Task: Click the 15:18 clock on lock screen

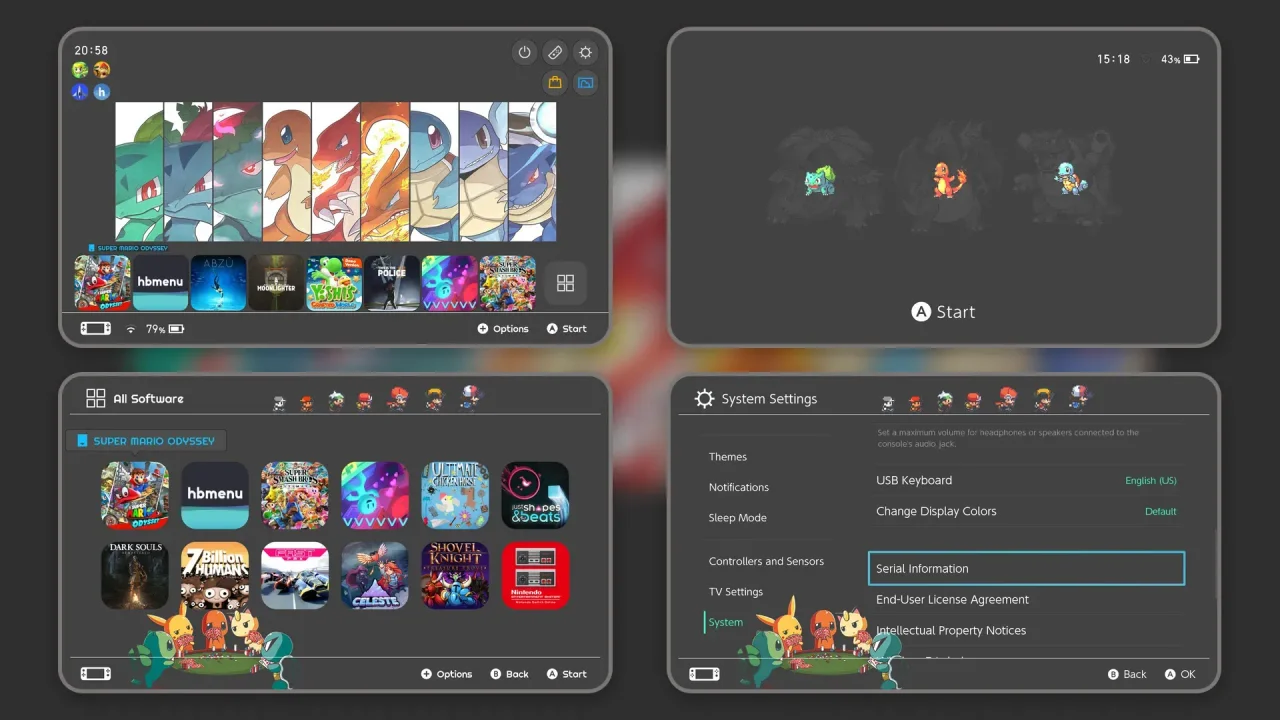Action: click(x=1113, y=60)
